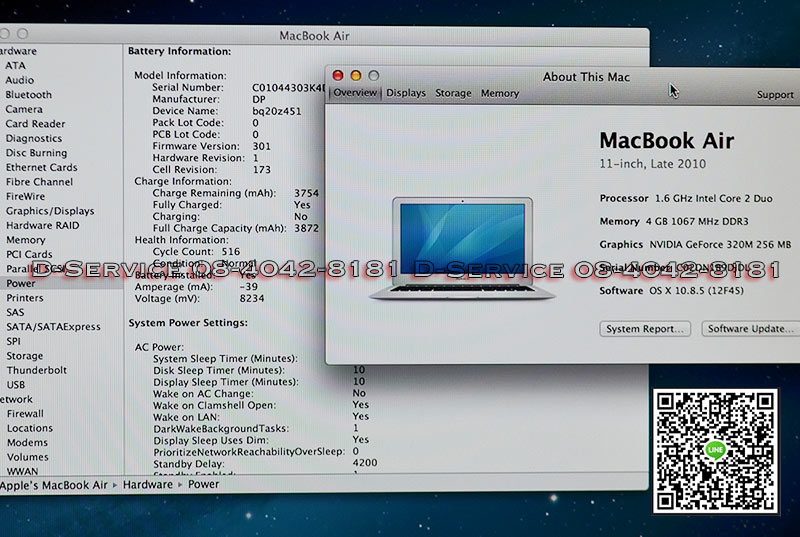Switch to the Storage tab
Screen dimensions: 800x537
point(453,93)
